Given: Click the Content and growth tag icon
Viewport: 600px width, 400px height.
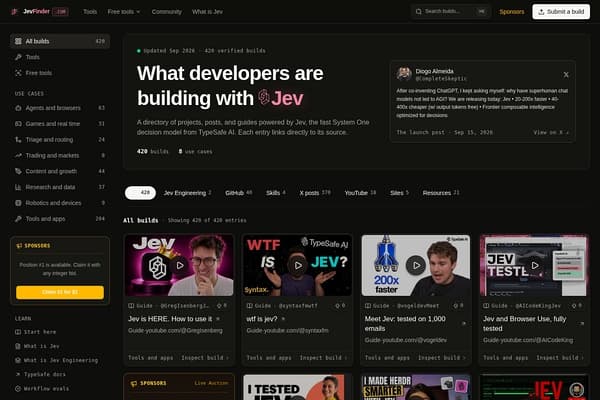Looking at the screenshot, I should click(18, 171).
